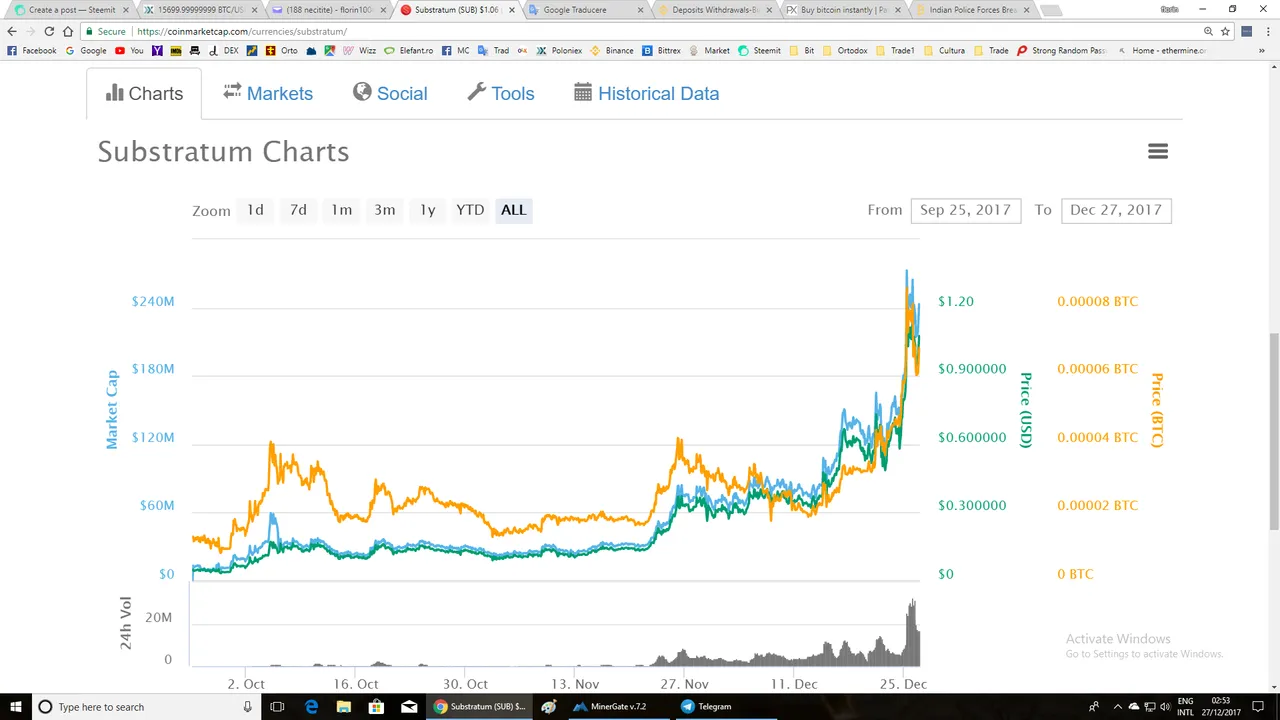This screenshot has height=720, width=1280.
Task: Open the Home - ethermine bookmark
Action: [1164, 50]
